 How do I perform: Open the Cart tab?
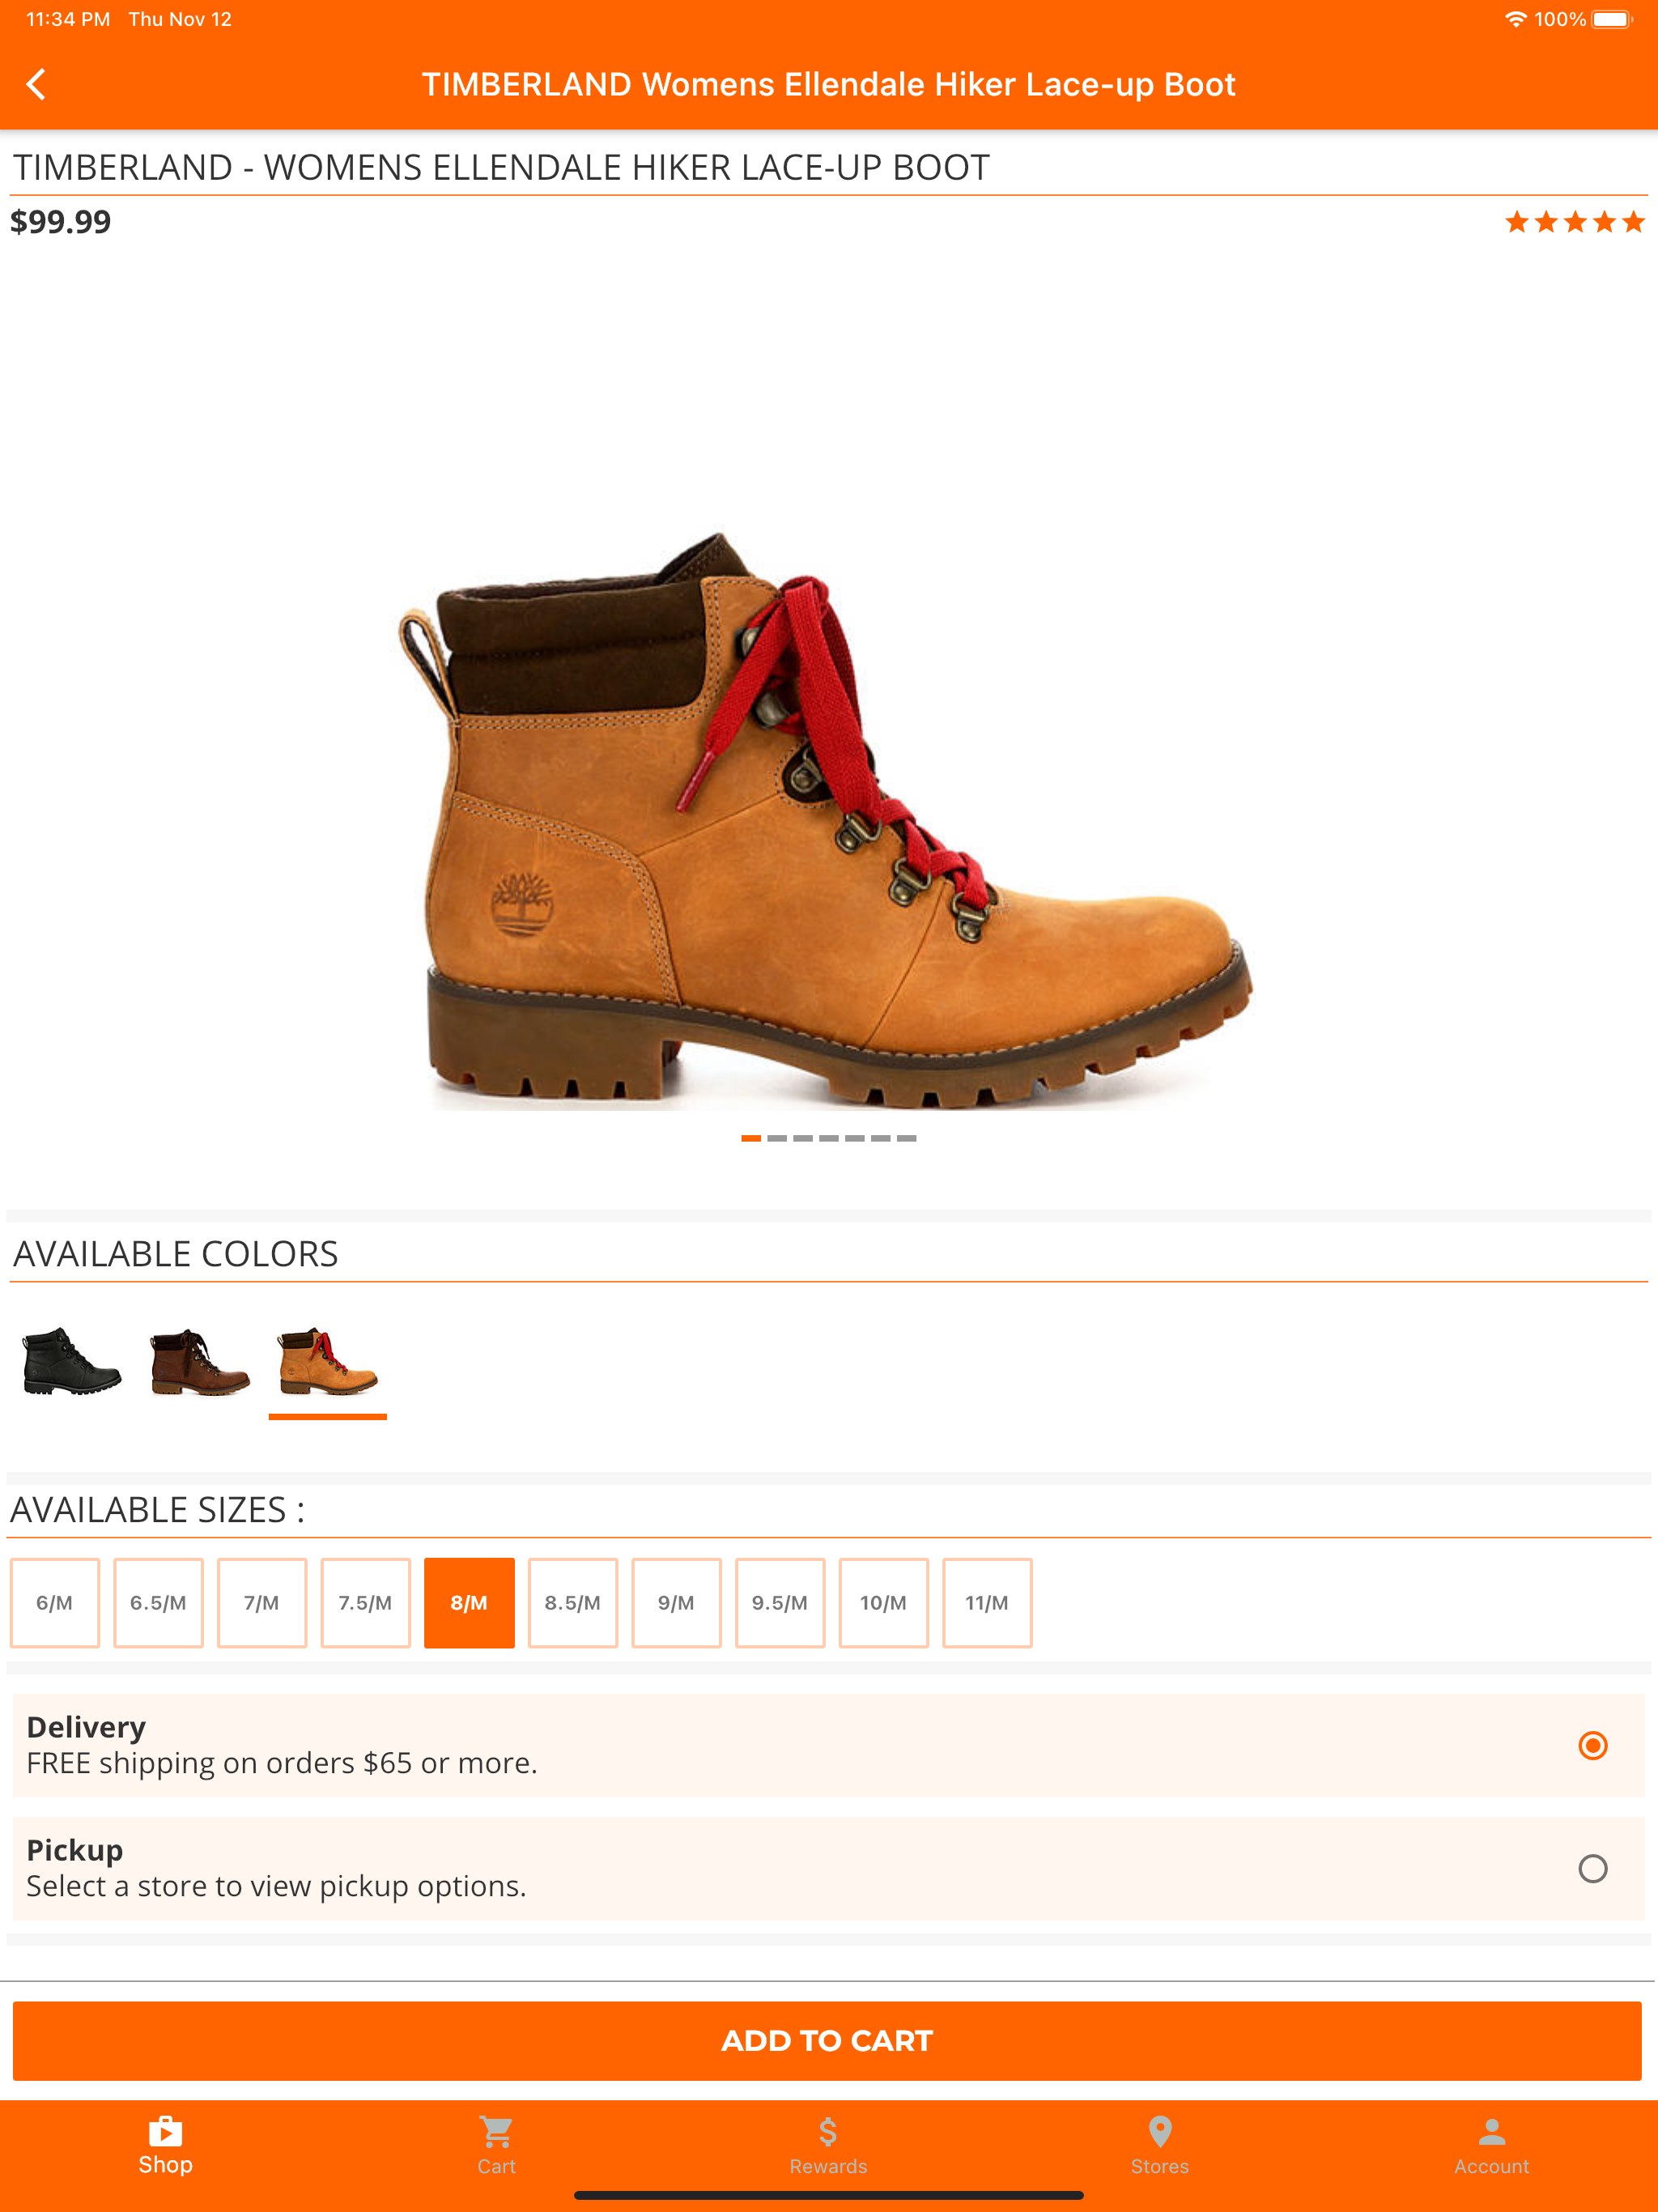pyautogui.click(x=496, y=2146)
